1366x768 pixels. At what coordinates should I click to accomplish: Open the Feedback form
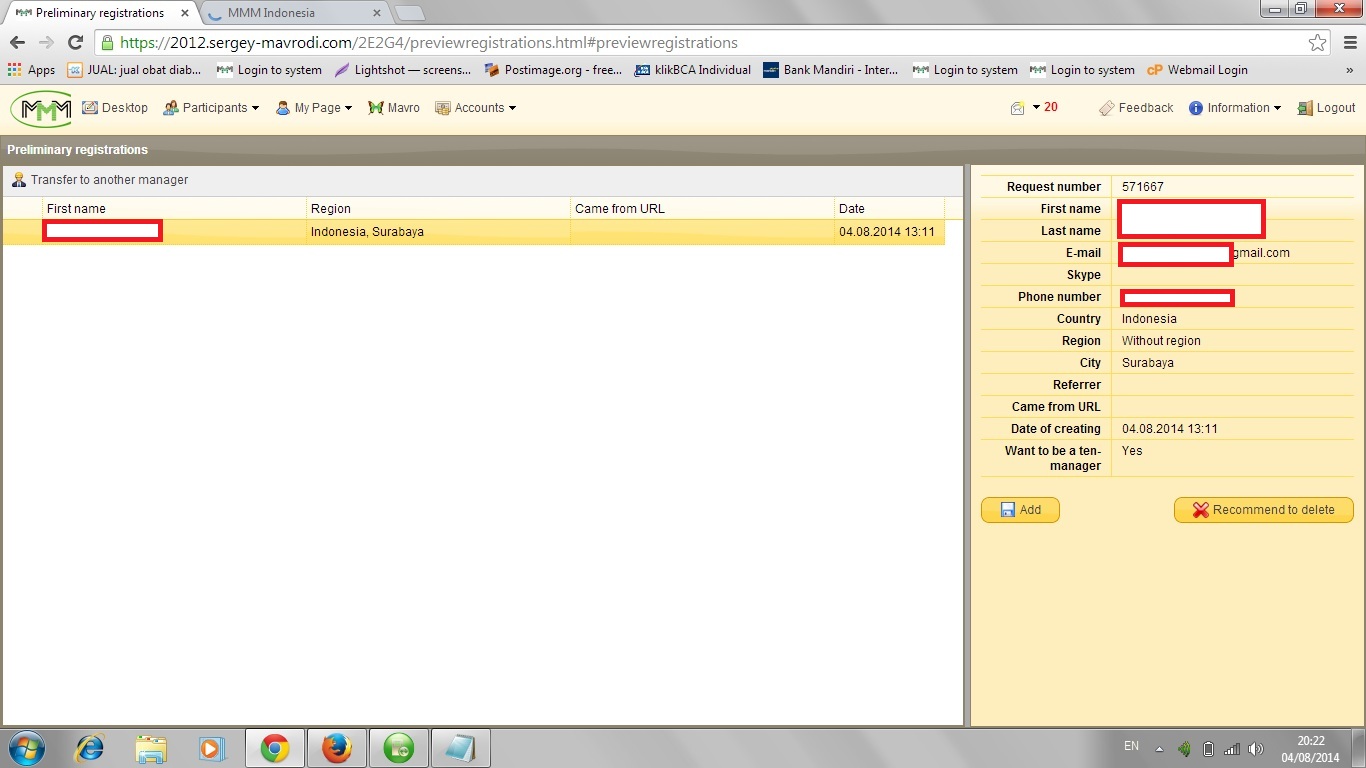[1136, 108]
